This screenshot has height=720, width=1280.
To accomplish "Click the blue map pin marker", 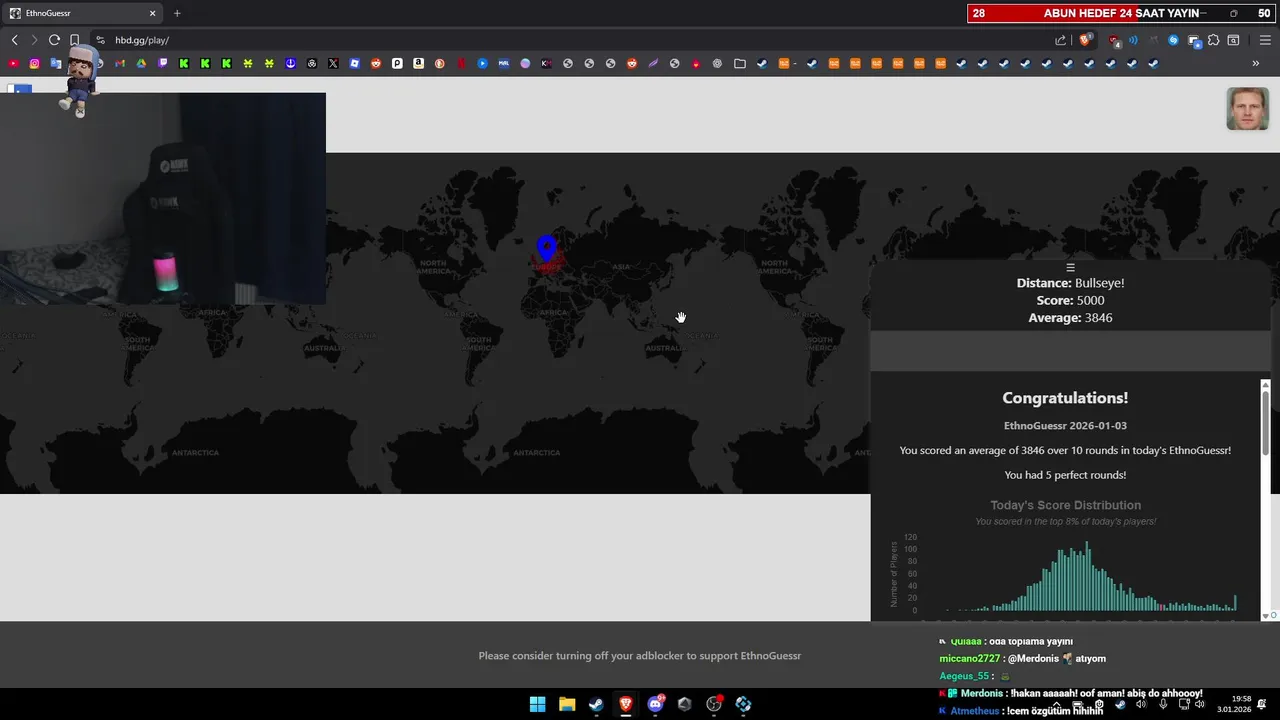I will (x=545, y=247).
